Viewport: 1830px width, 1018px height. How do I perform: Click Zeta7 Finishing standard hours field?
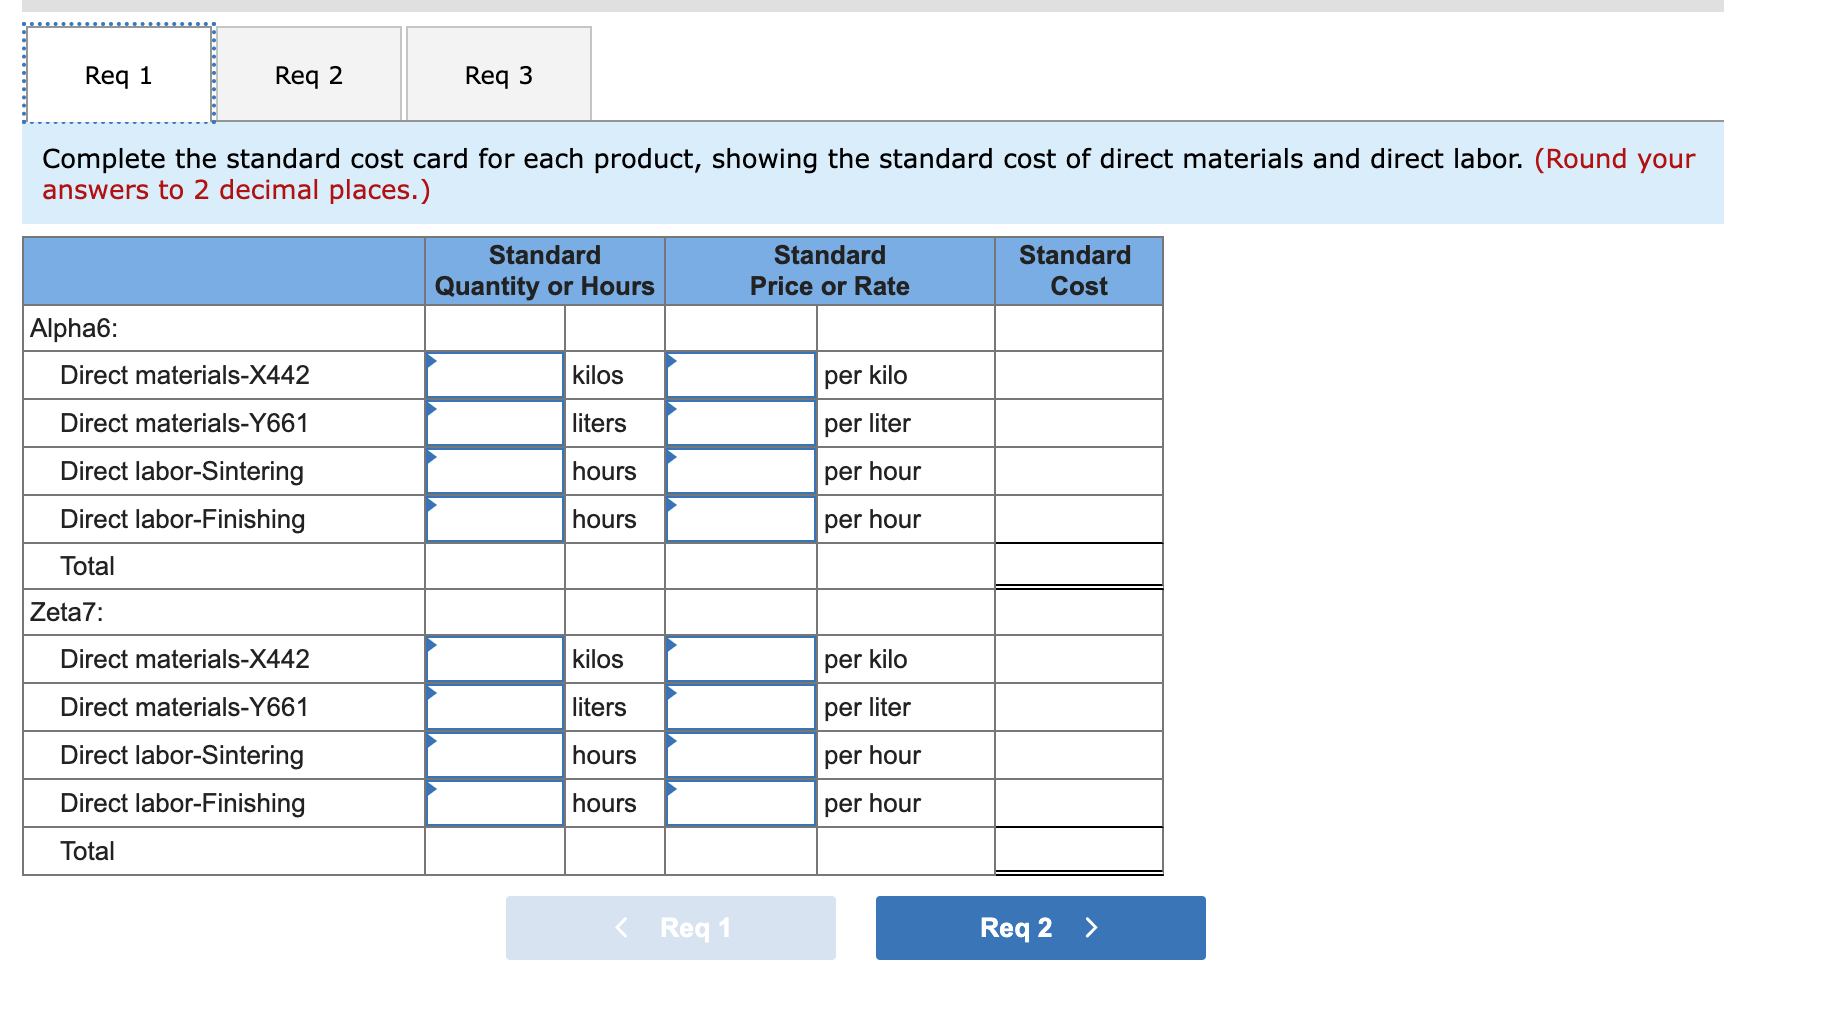pyautogui.click(x=495, y=803)
